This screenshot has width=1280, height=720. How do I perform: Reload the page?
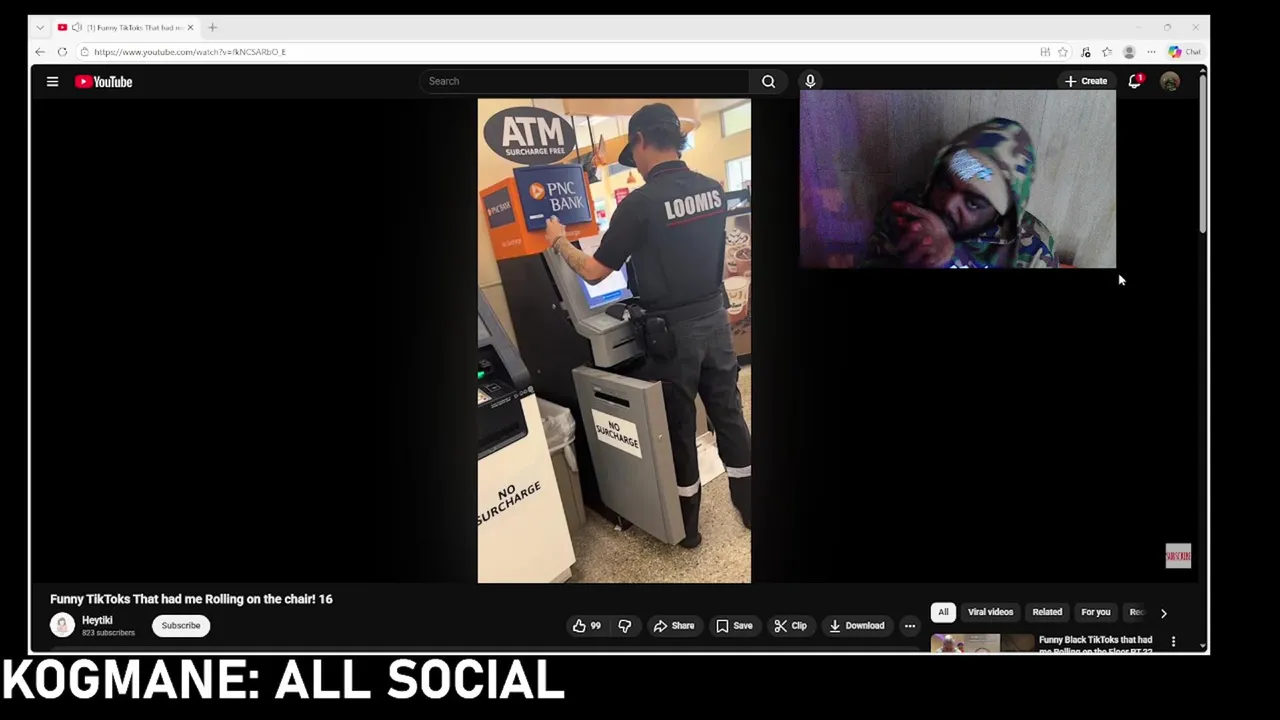coord(62,52)
